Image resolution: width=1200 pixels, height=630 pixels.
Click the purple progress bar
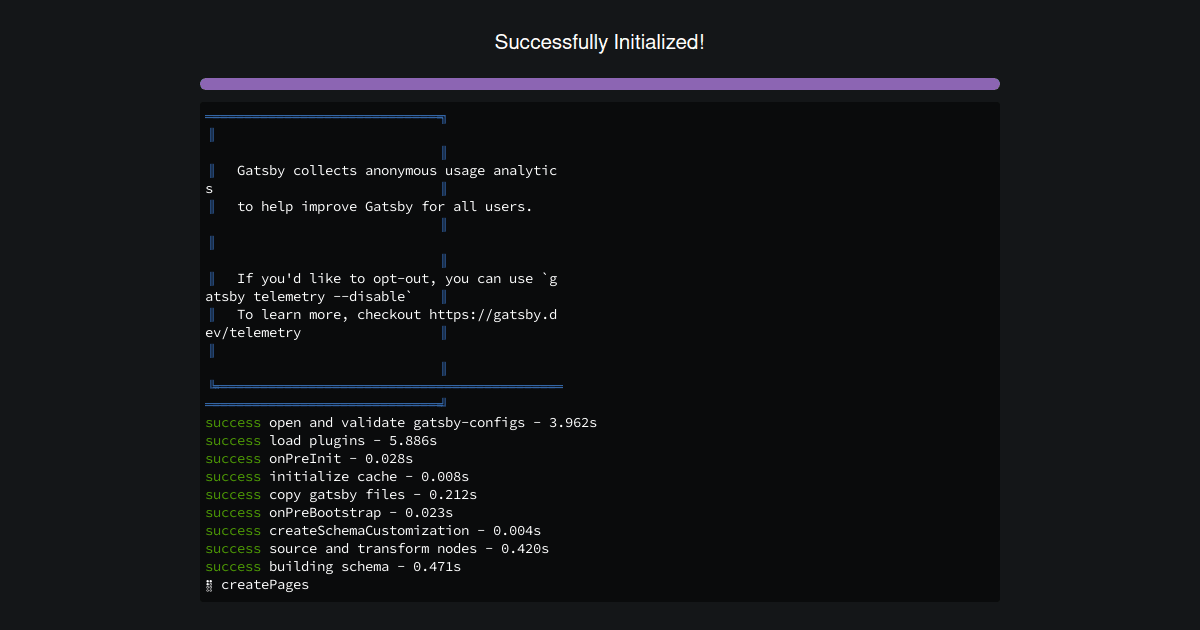point(599,84)
